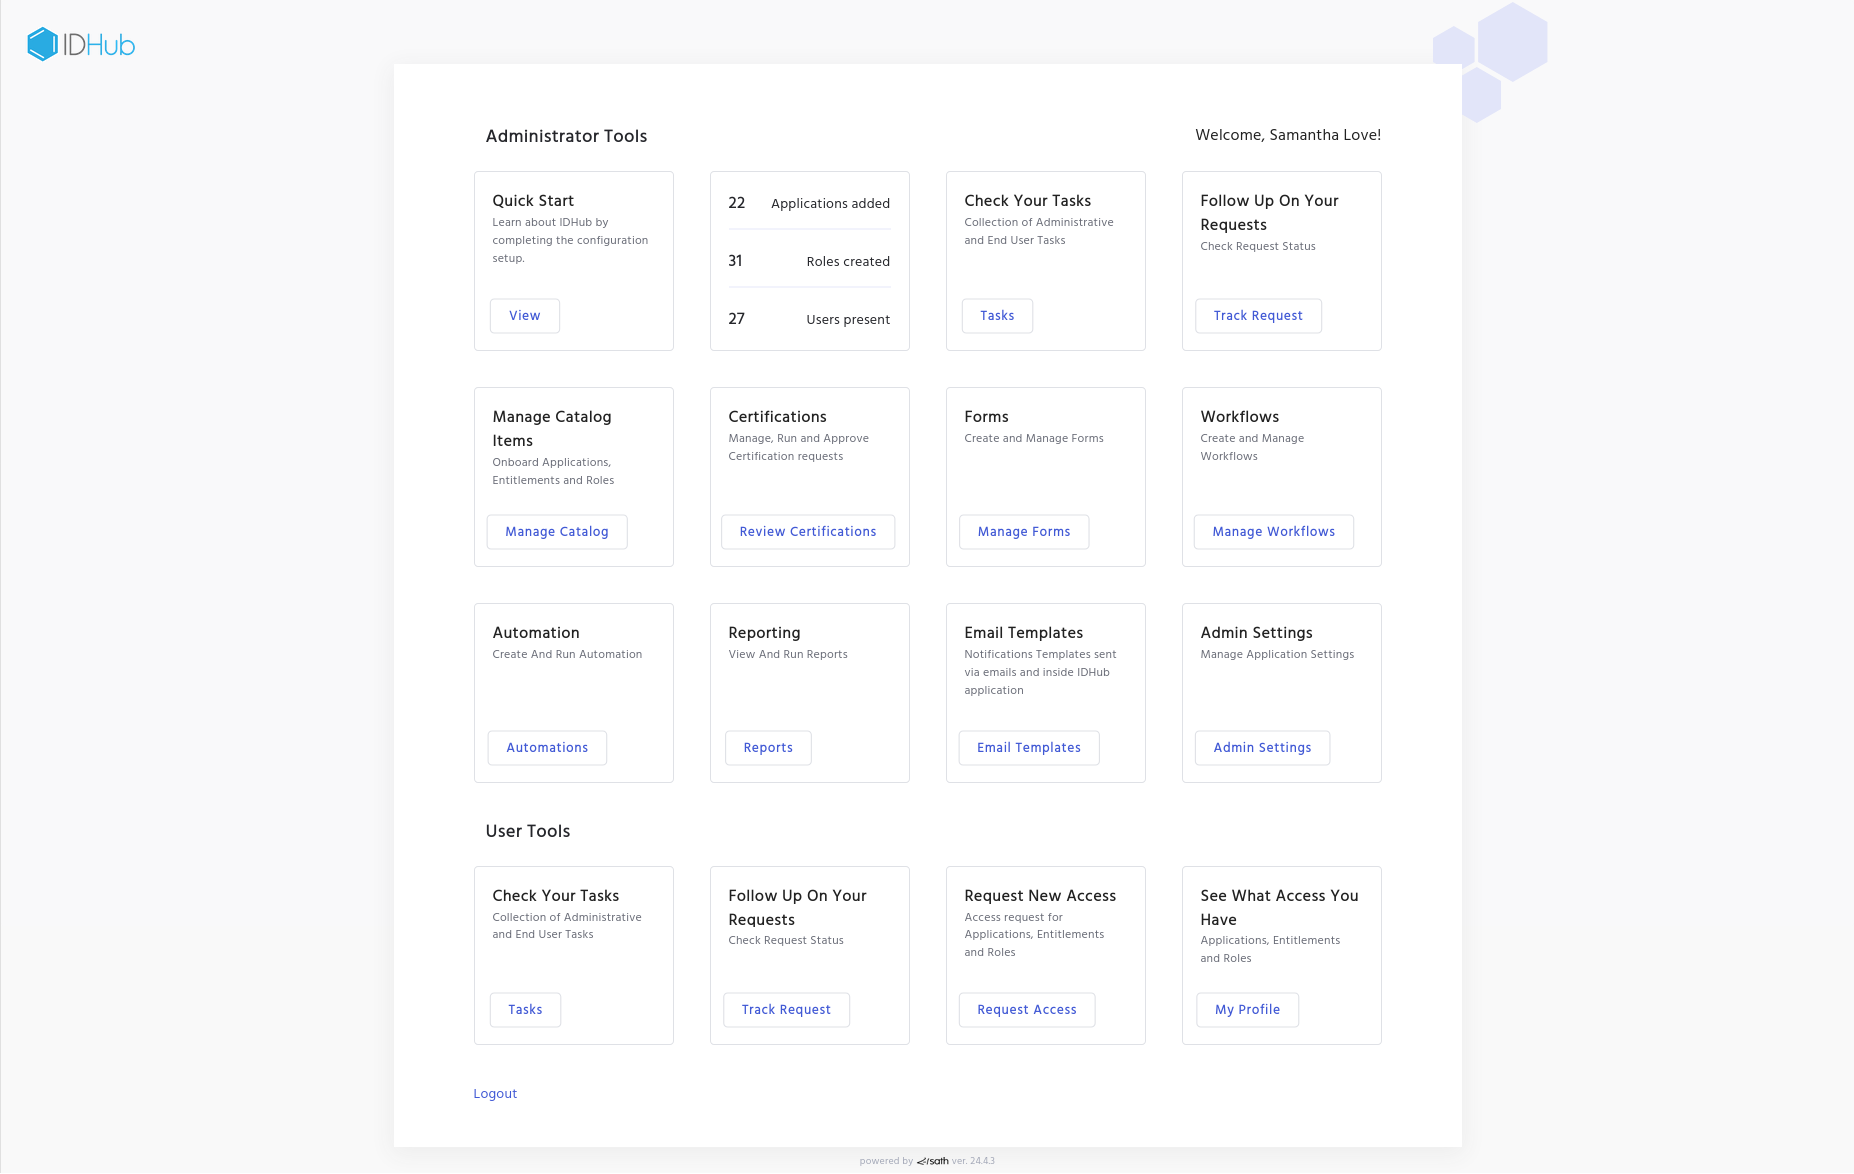Click the Request Access button
1854x1174 pixels.
tap(1027, 1010)
